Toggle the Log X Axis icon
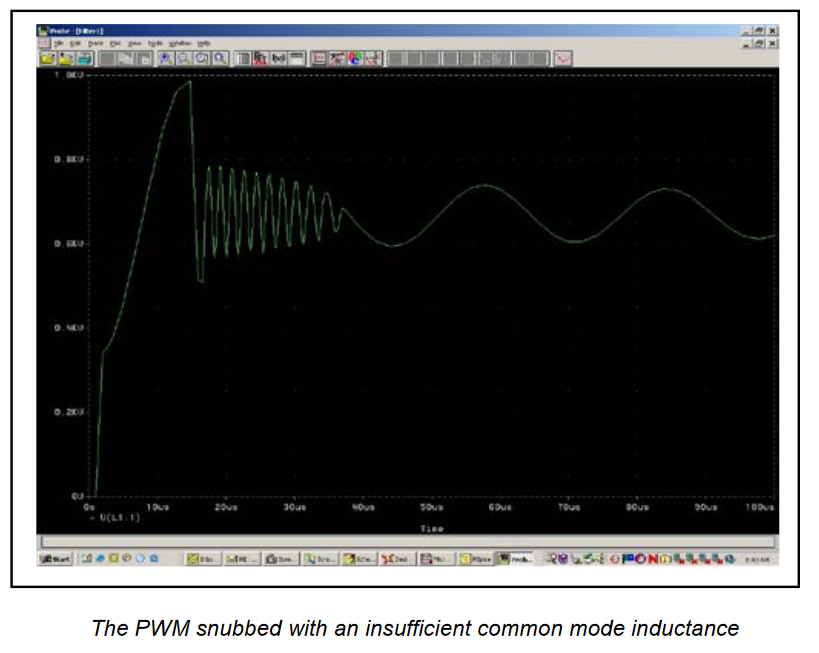 point(242,59)
